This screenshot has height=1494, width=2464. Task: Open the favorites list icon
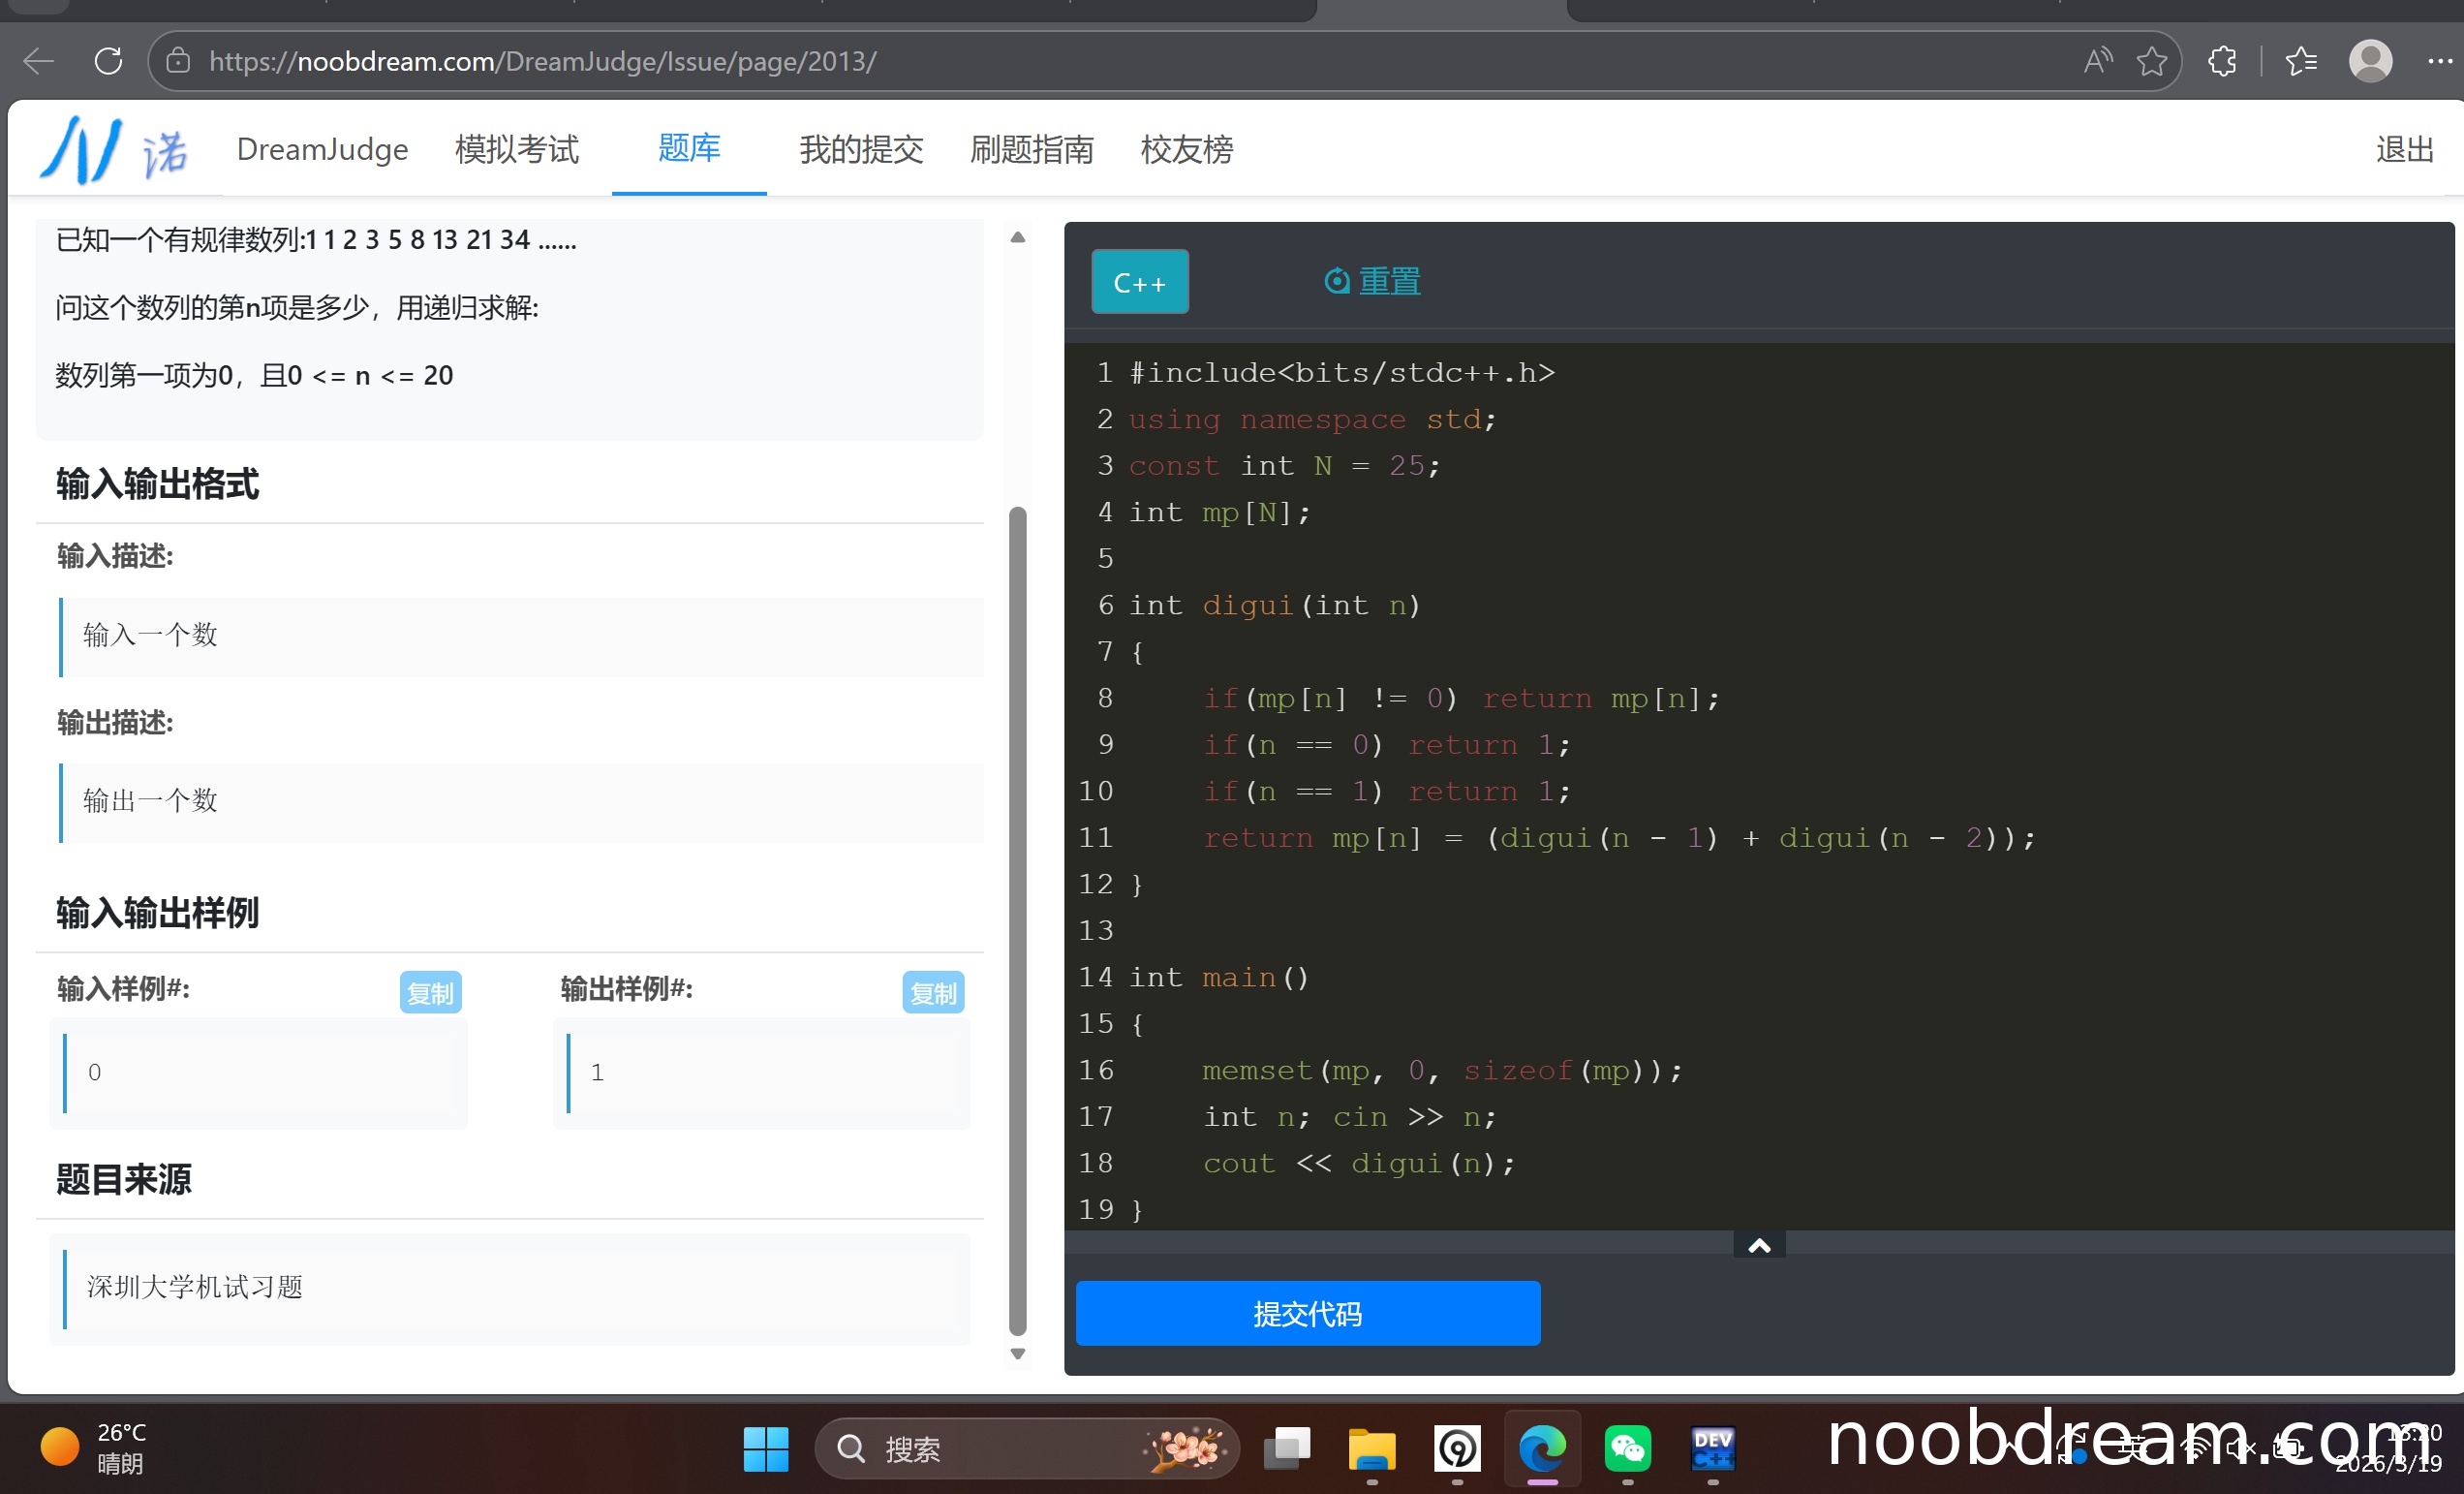(2301, 61)
